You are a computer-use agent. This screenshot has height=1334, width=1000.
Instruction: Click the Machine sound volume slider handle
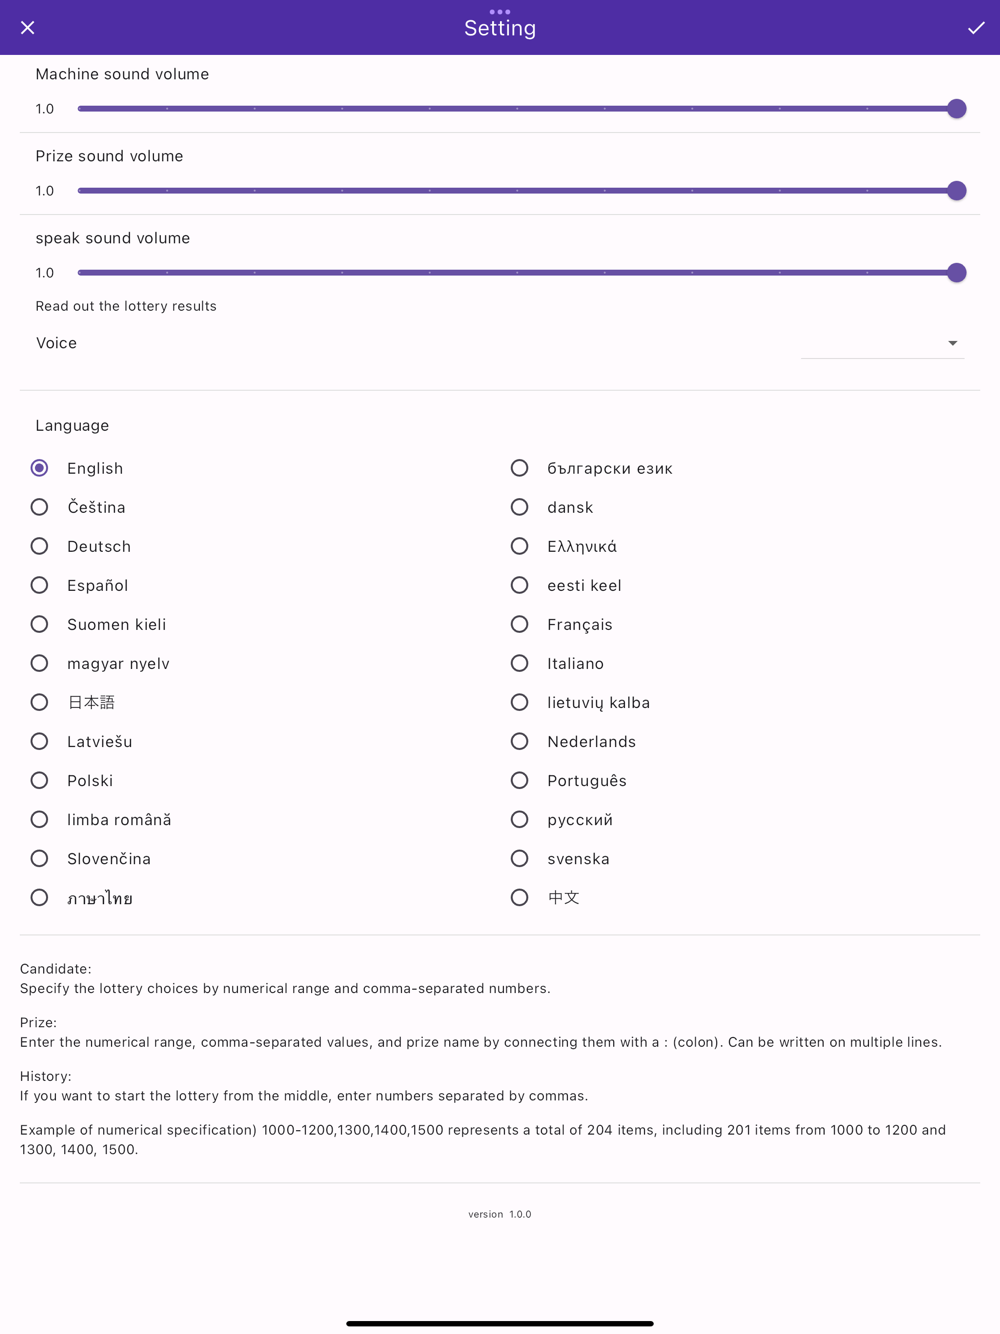coord(956,109)
